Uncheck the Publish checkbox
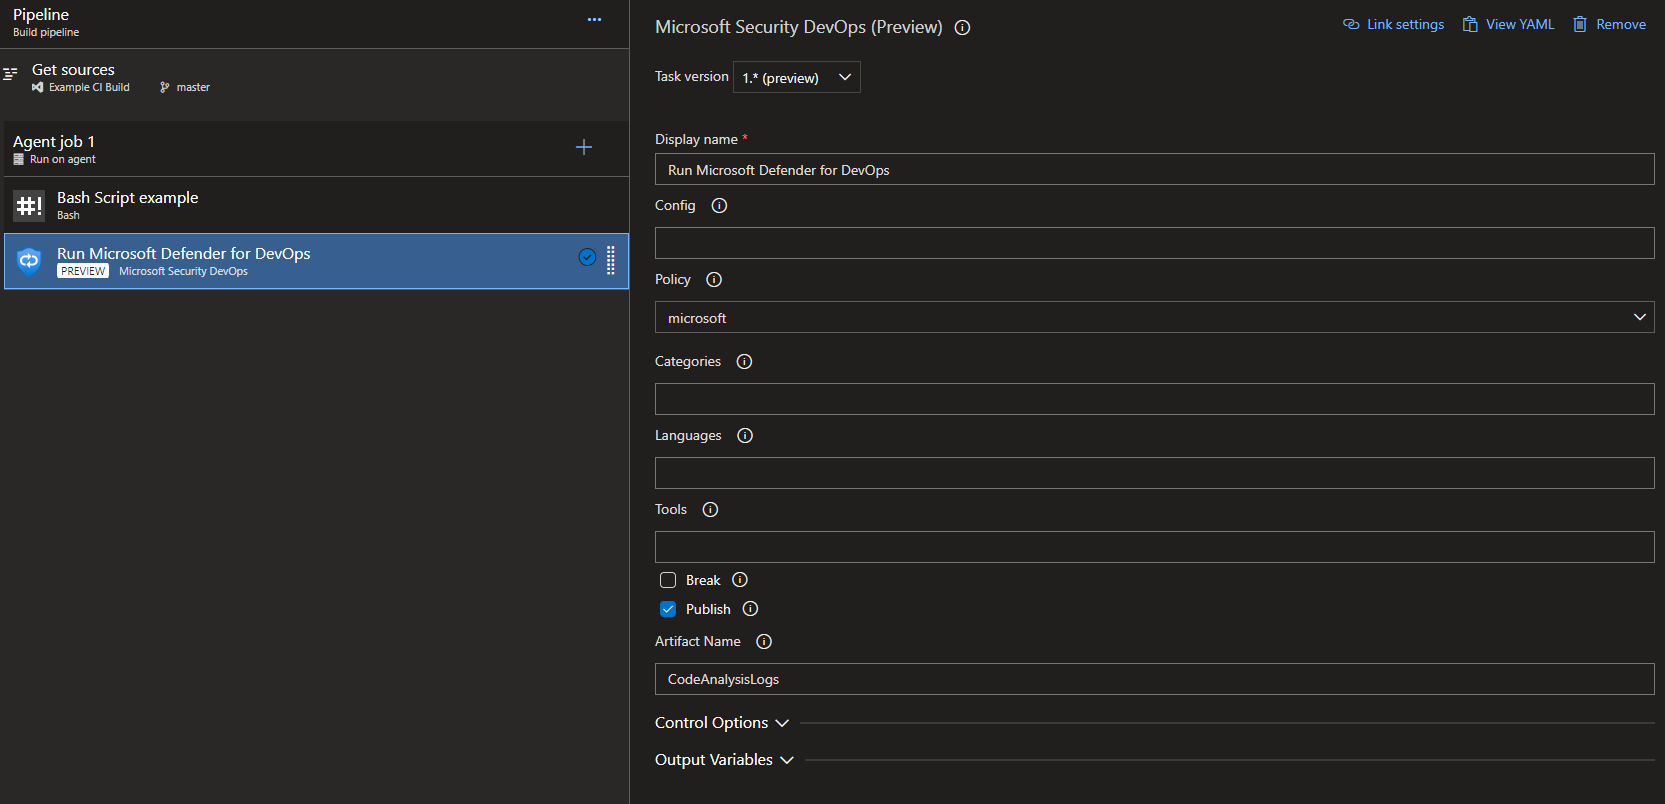 (668, 609)
